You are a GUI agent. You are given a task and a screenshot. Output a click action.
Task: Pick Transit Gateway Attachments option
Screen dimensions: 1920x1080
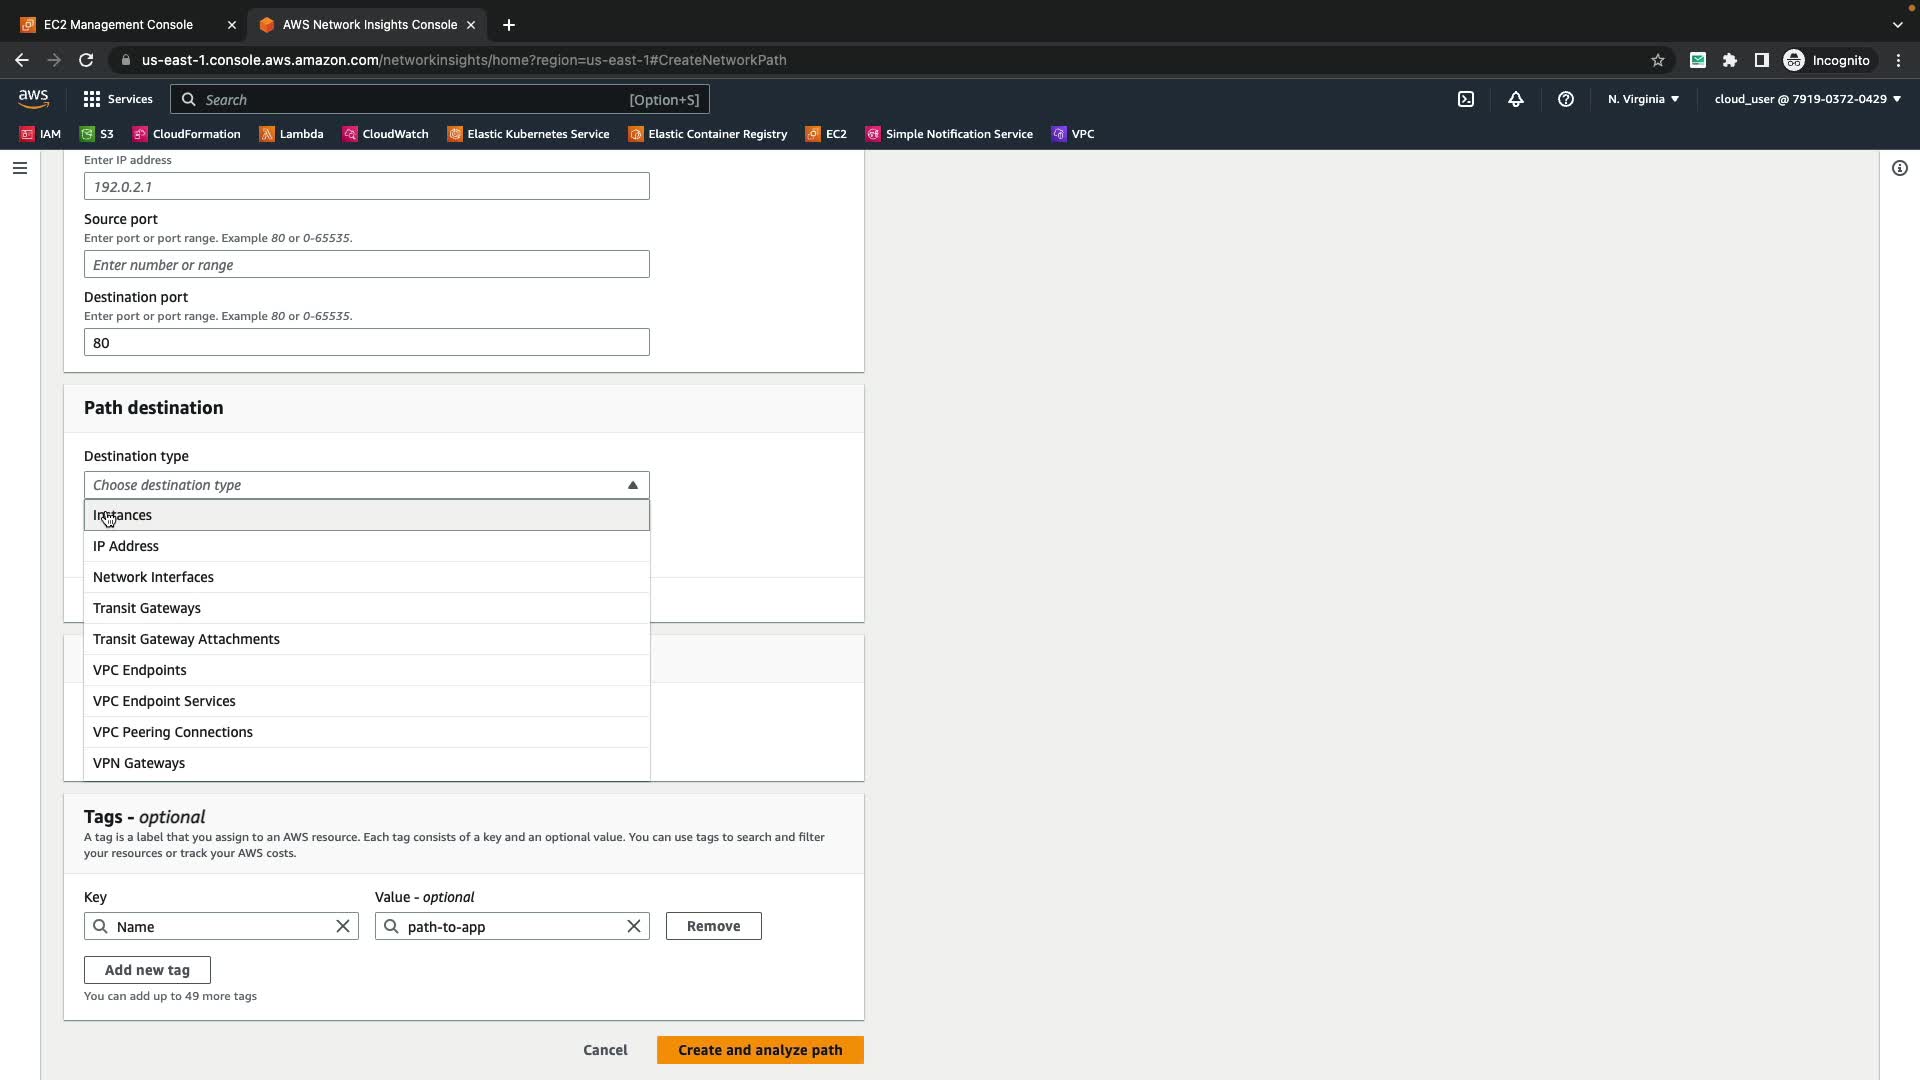(186, 639)
